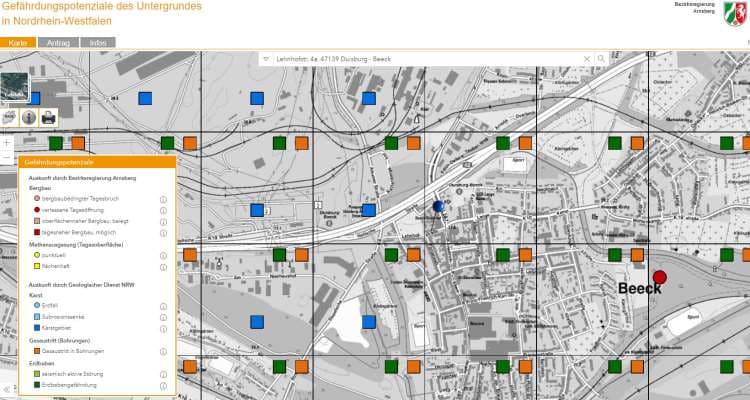Zoom in with the plus button
The width and height of the screenshot is (750, 400).
[7, 143]
